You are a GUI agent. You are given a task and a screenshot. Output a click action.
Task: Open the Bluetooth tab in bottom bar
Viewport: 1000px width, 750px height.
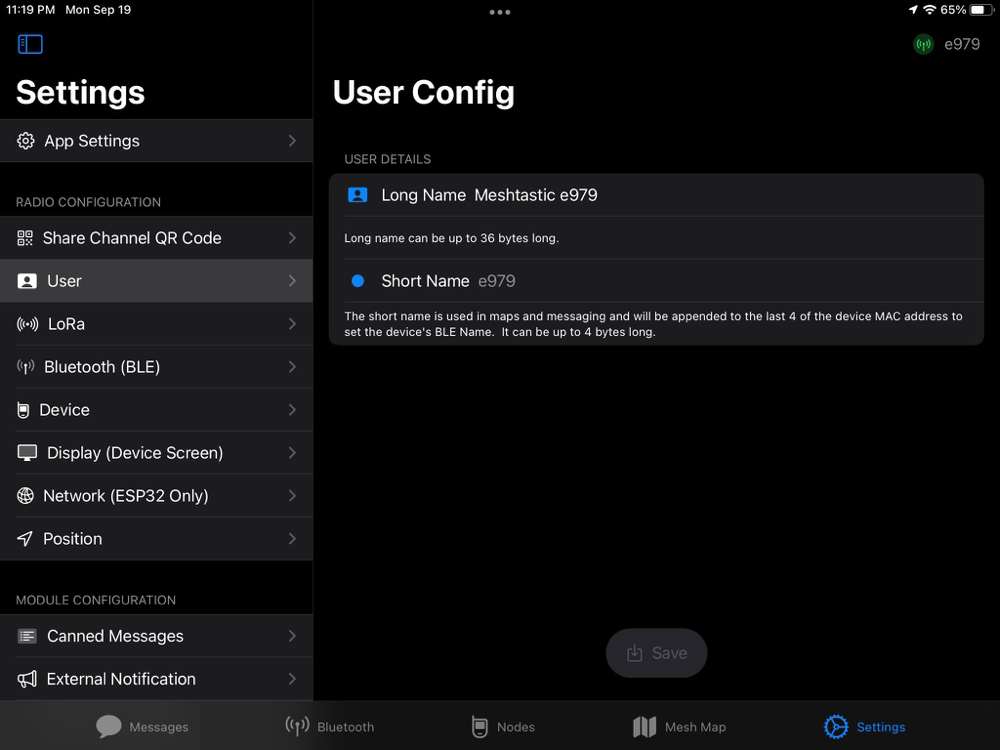(330, 726)
